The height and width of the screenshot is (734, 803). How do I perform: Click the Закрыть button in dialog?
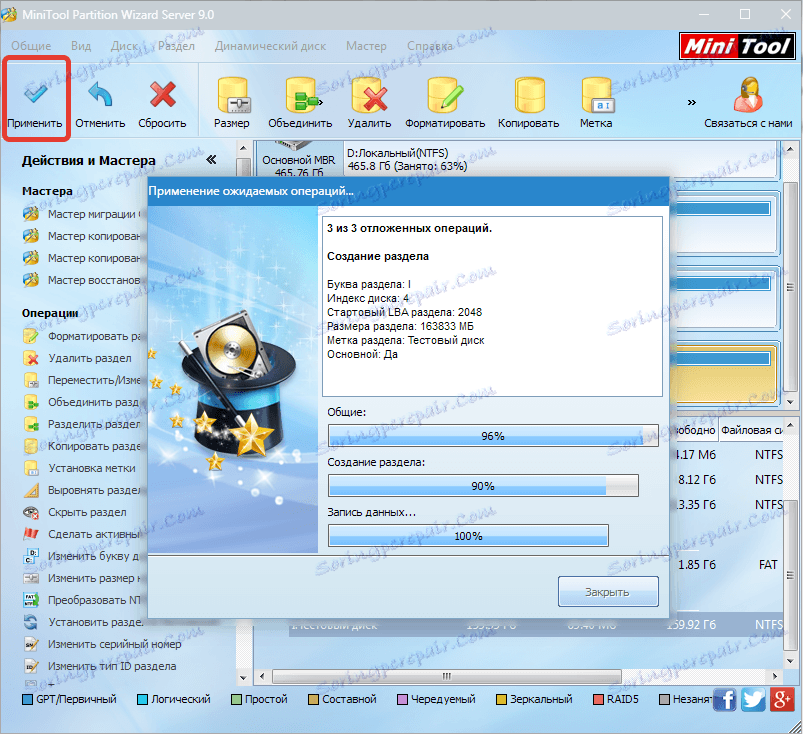608,592
